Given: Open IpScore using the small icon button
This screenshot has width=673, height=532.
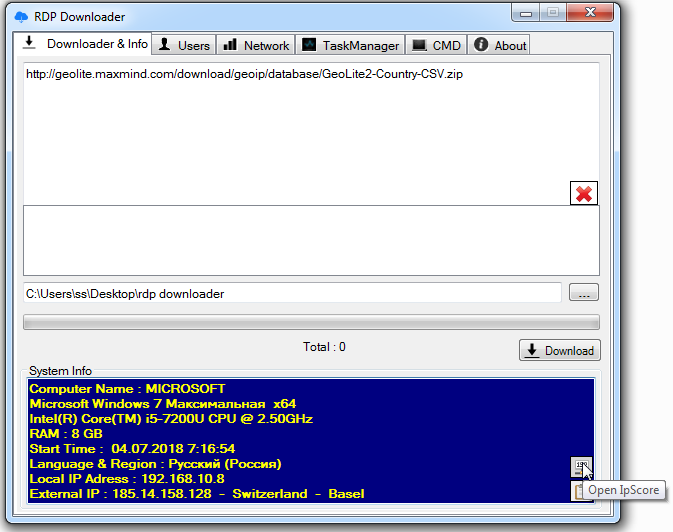Looking at the screenshot, I should [x=581, y=466].
